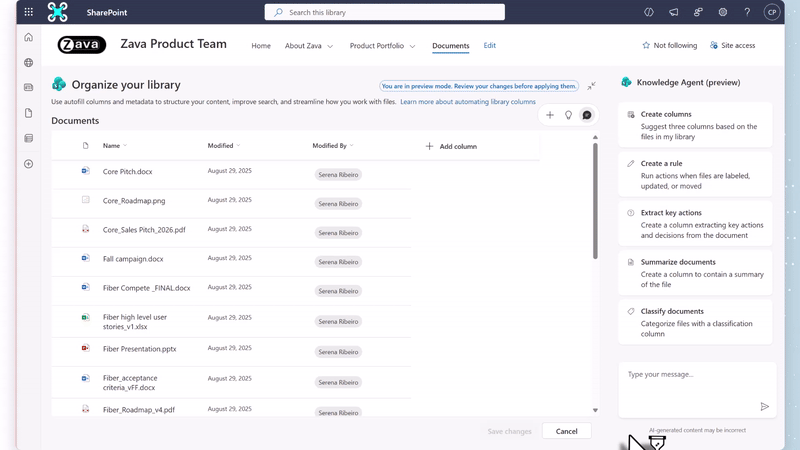This screenshot has width=800, height=450.
Task: Open the settings gear icon
Action: 722,12
